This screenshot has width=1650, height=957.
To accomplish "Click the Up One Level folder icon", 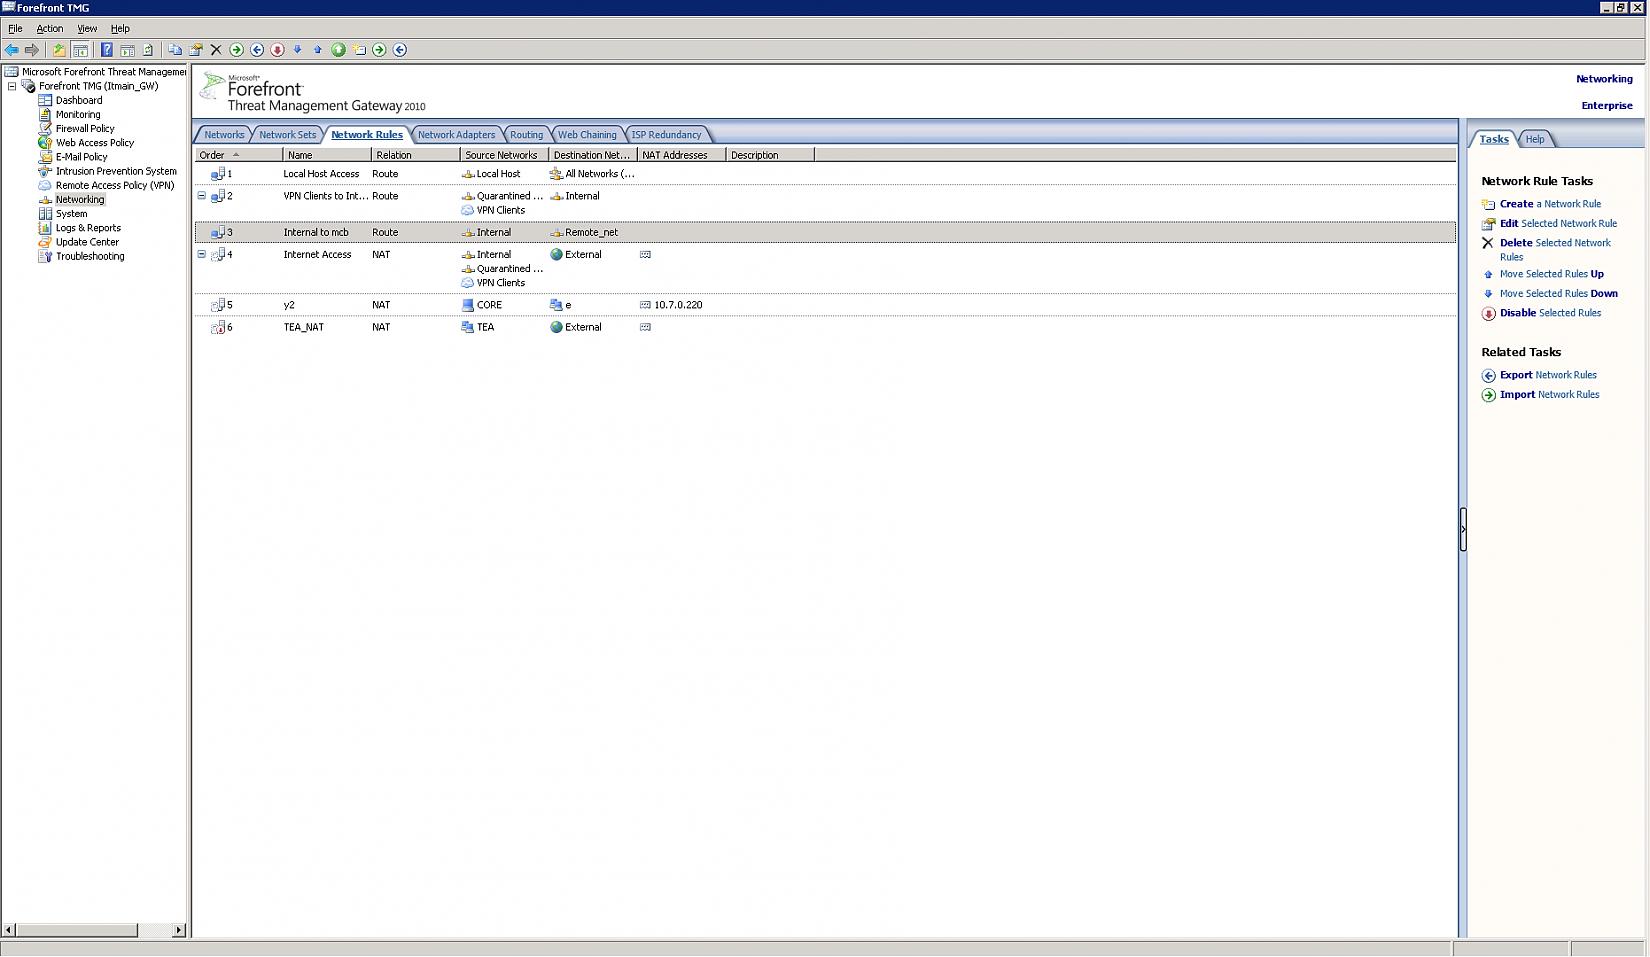I will point(59,50).
